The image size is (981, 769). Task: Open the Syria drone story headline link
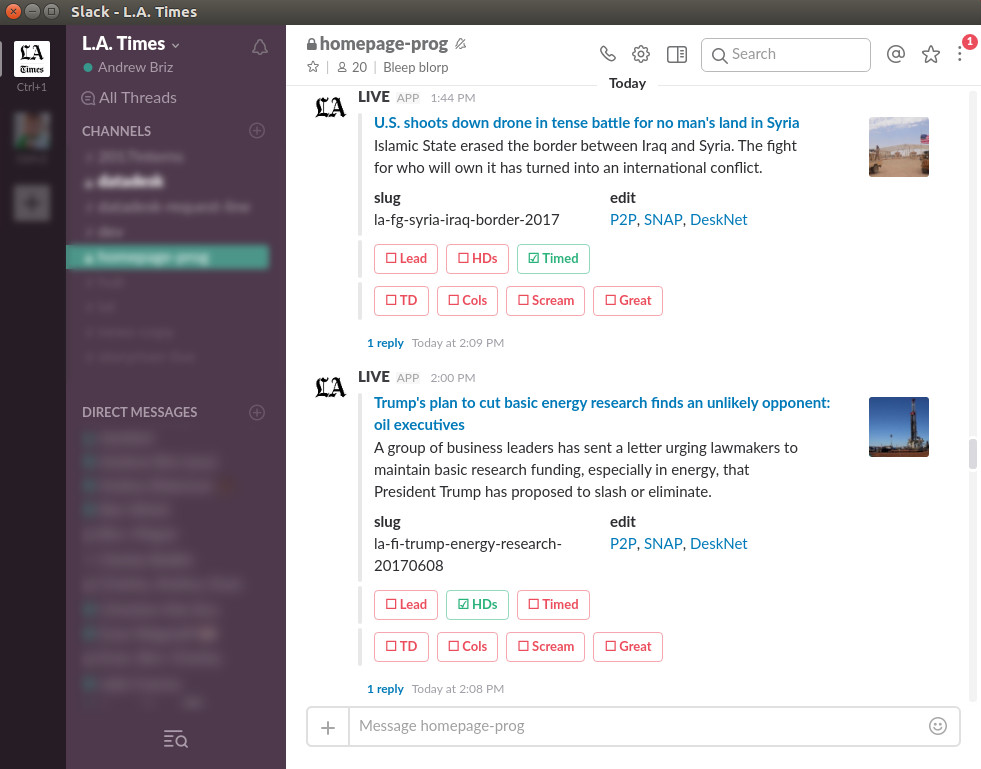[586, 123]
